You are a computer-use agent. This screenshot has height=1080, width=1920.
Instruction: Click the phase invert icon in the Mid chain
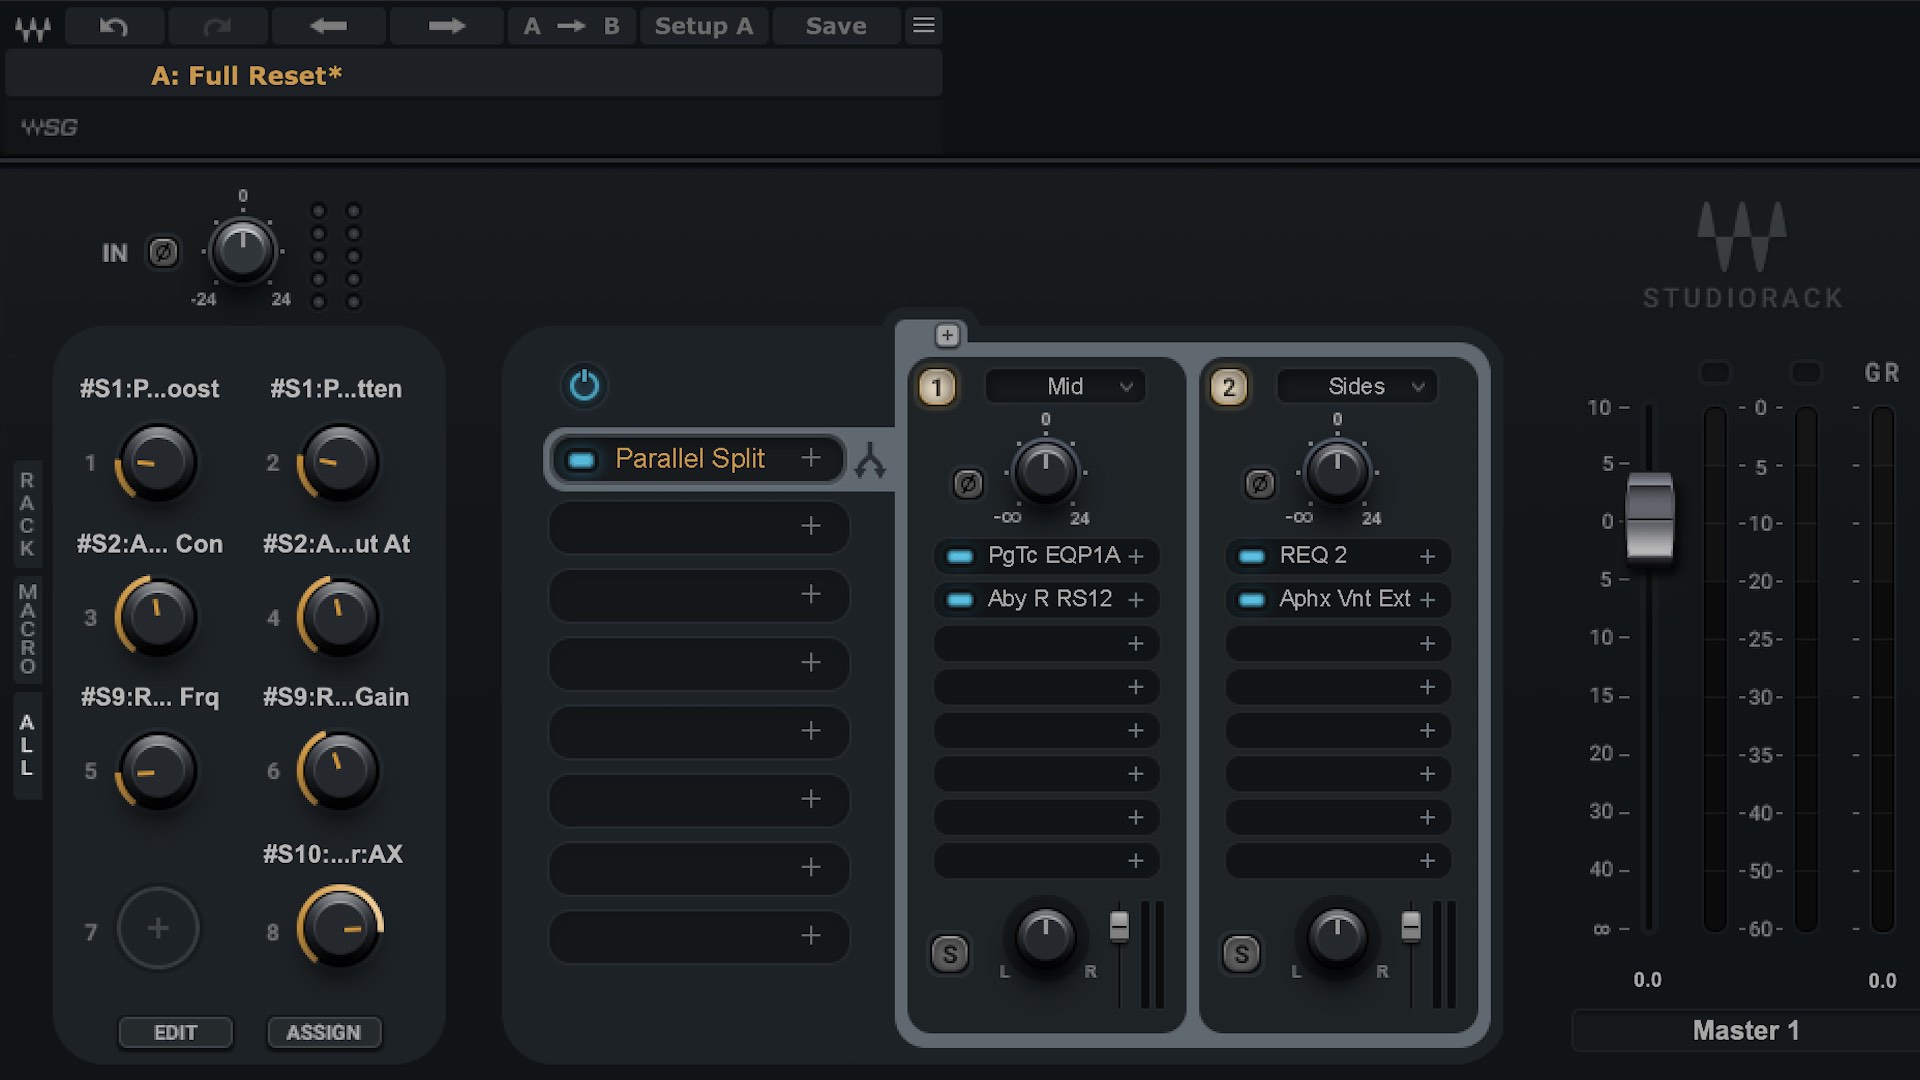coord(966,485)
